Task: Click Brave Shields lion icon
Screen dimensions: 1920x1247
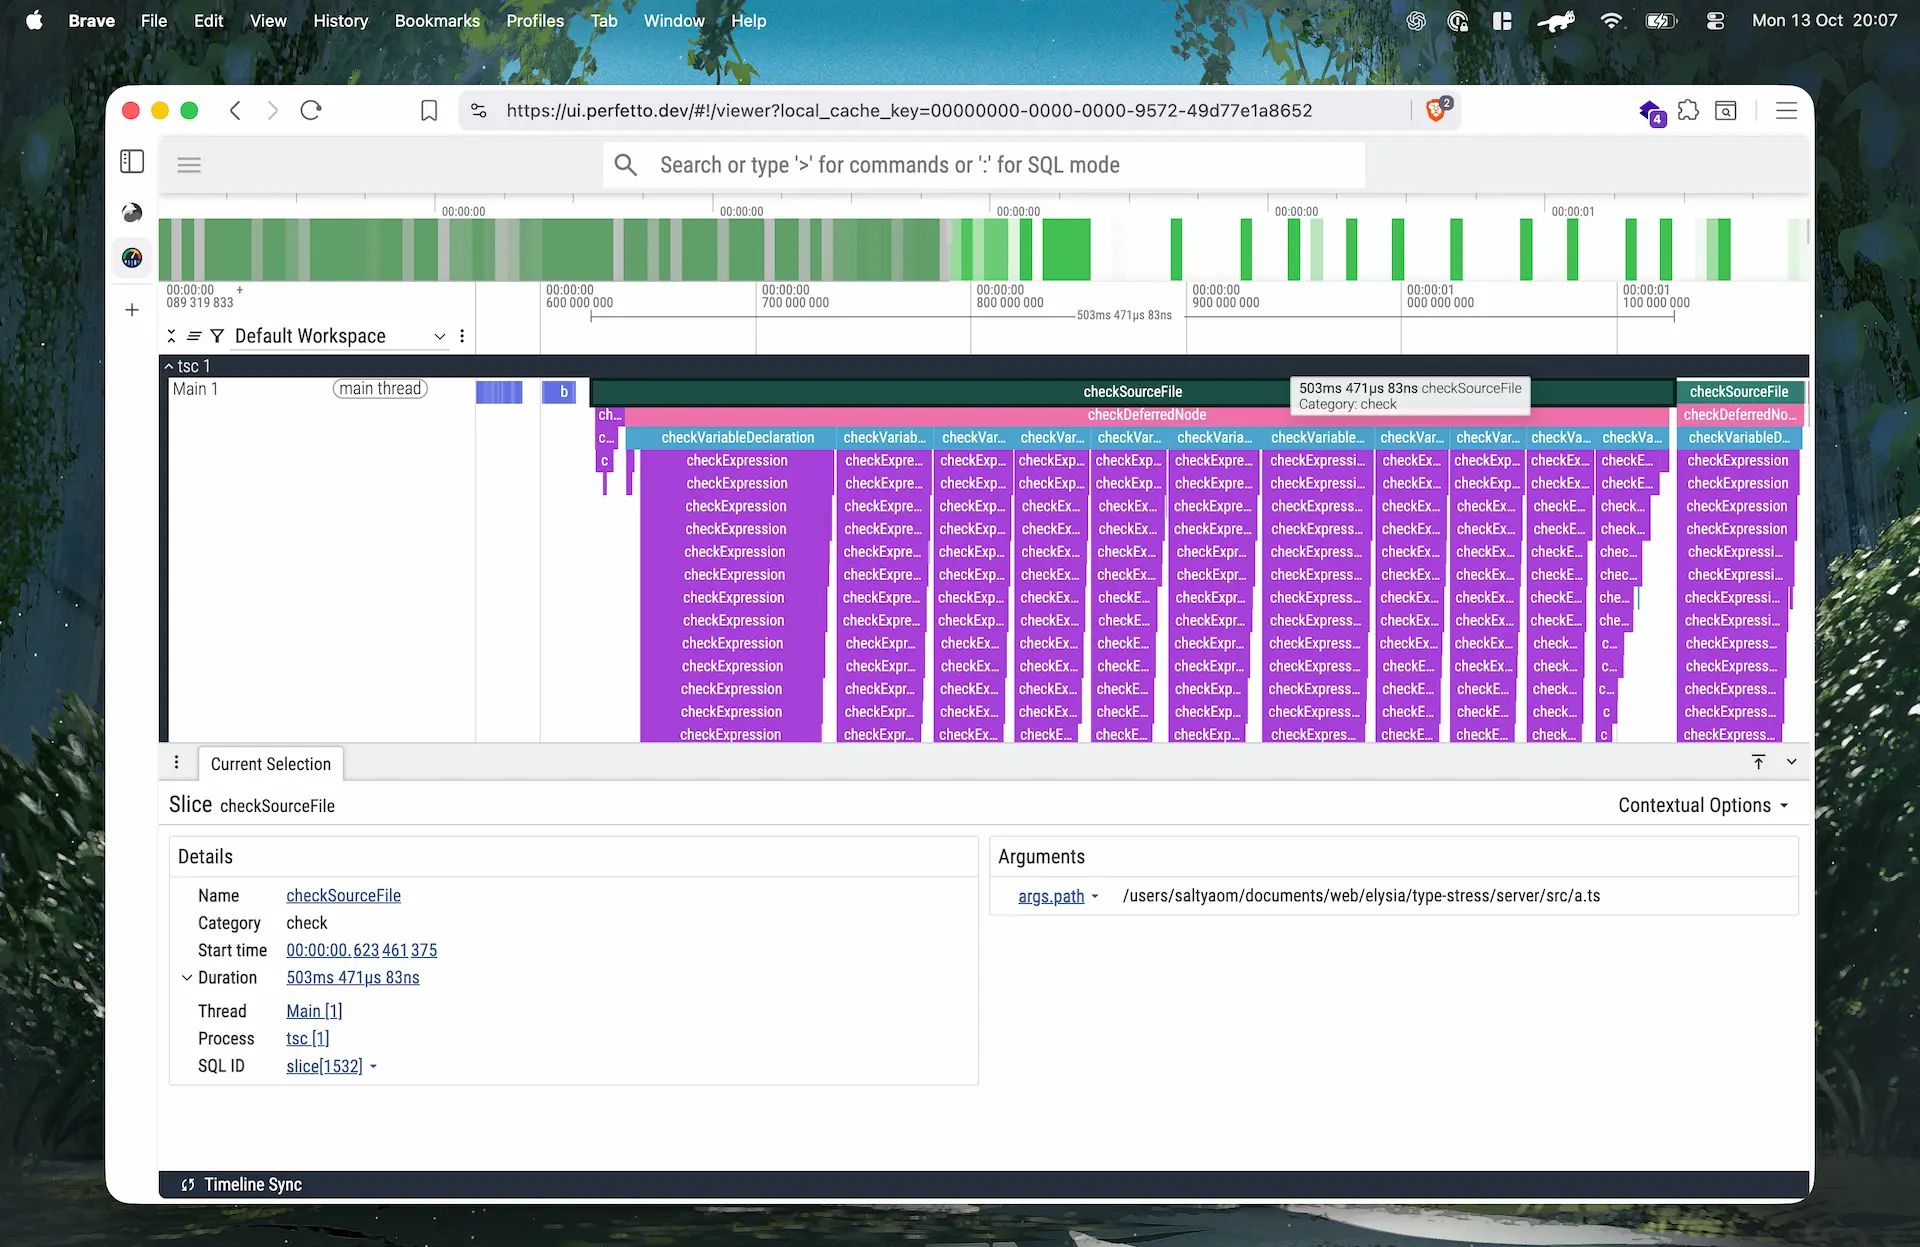Action: click(1436, 110)
